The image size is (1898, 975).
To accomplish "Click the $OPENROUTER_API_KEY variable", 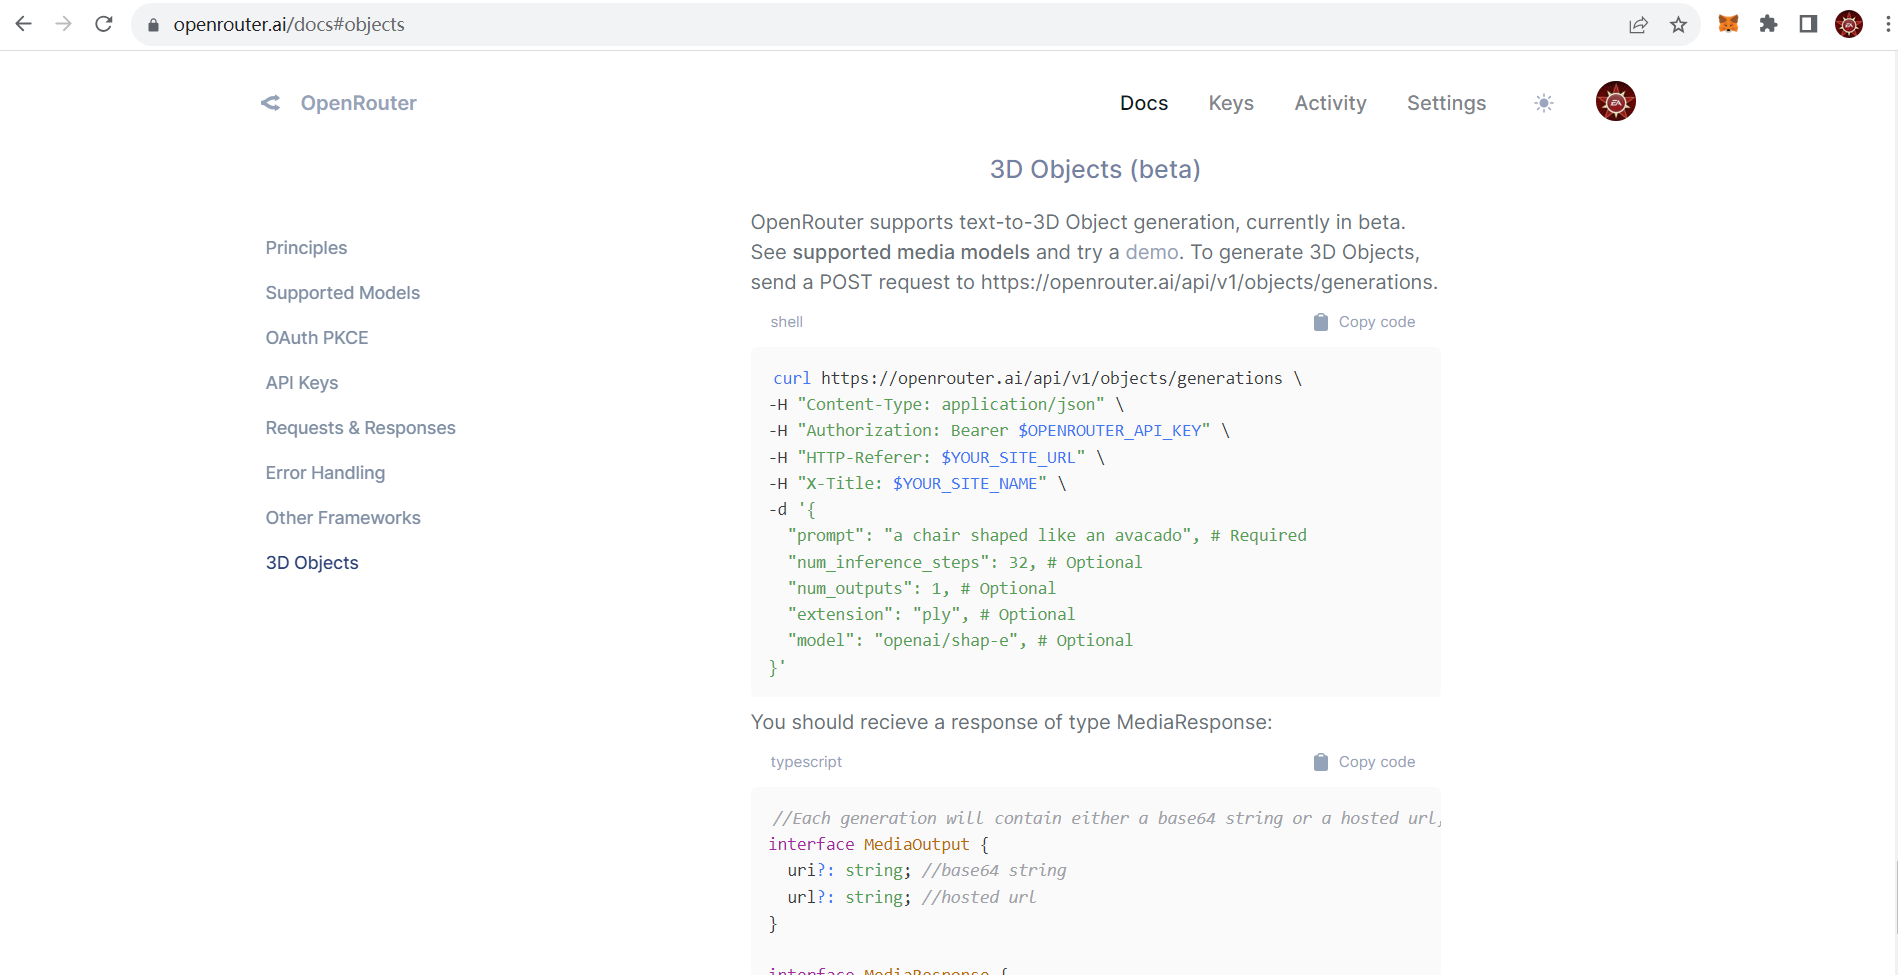I will click(x=1109, y=430).
